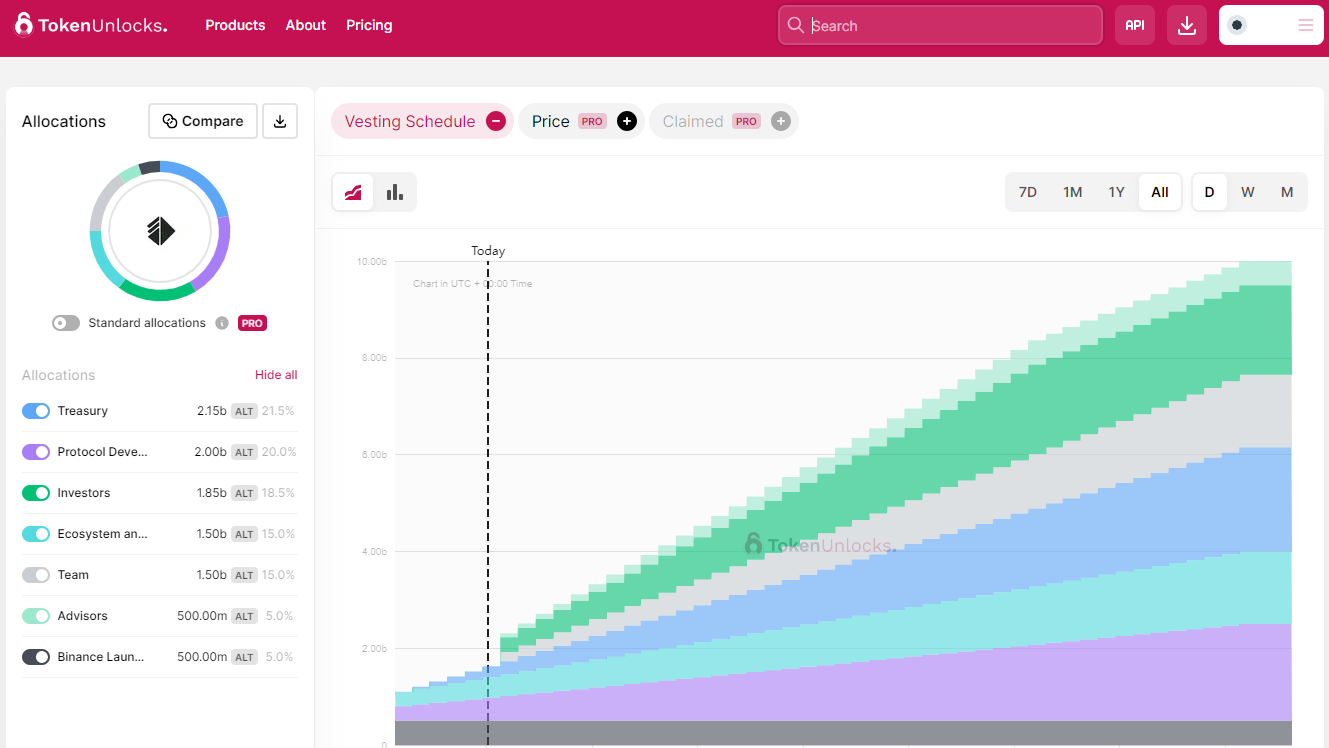Screen dimensions: 1329x748
Task: Switch chart to weekly W interval
Action: [x=1247, y=192]
